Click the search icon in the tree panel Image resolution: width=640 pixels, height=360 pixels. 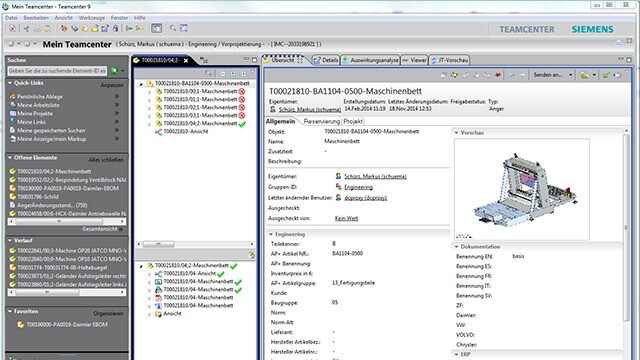208,73
